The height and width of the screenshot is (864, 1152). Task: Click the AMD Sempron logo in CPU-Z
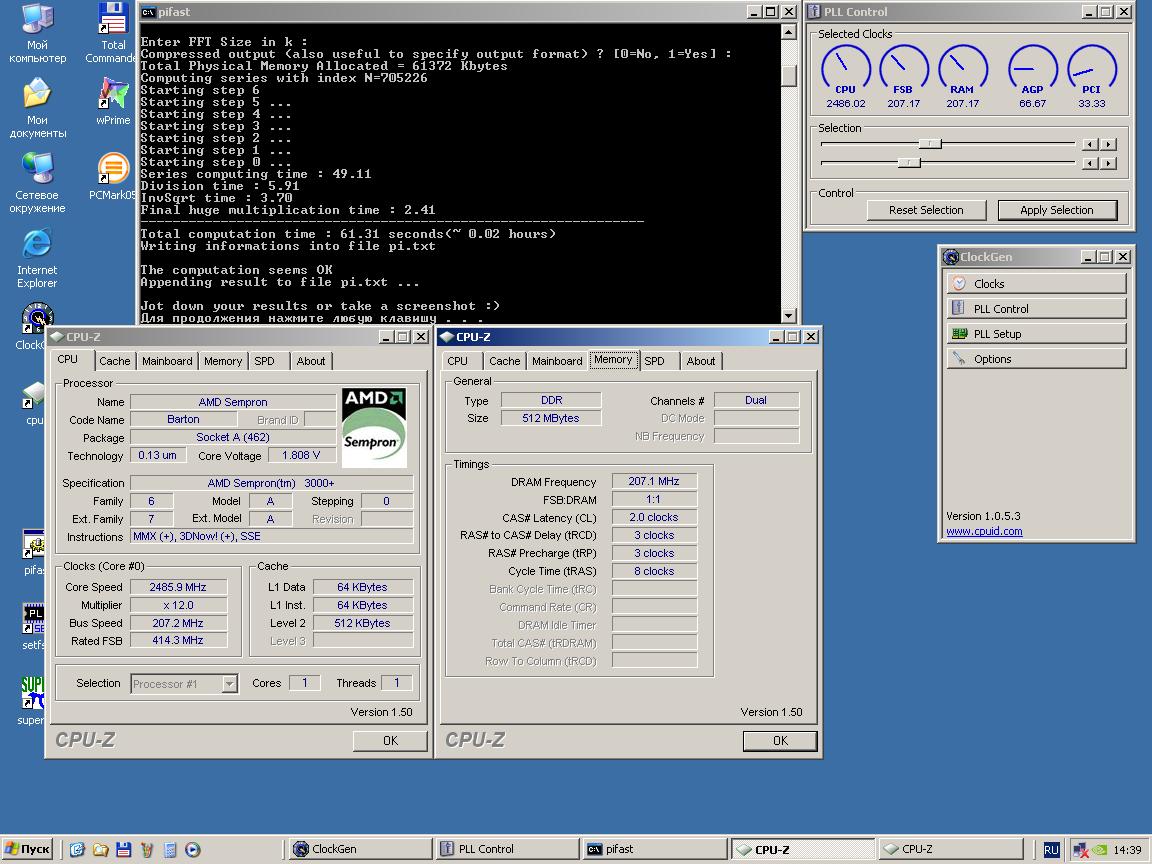[x=374, y=428]
